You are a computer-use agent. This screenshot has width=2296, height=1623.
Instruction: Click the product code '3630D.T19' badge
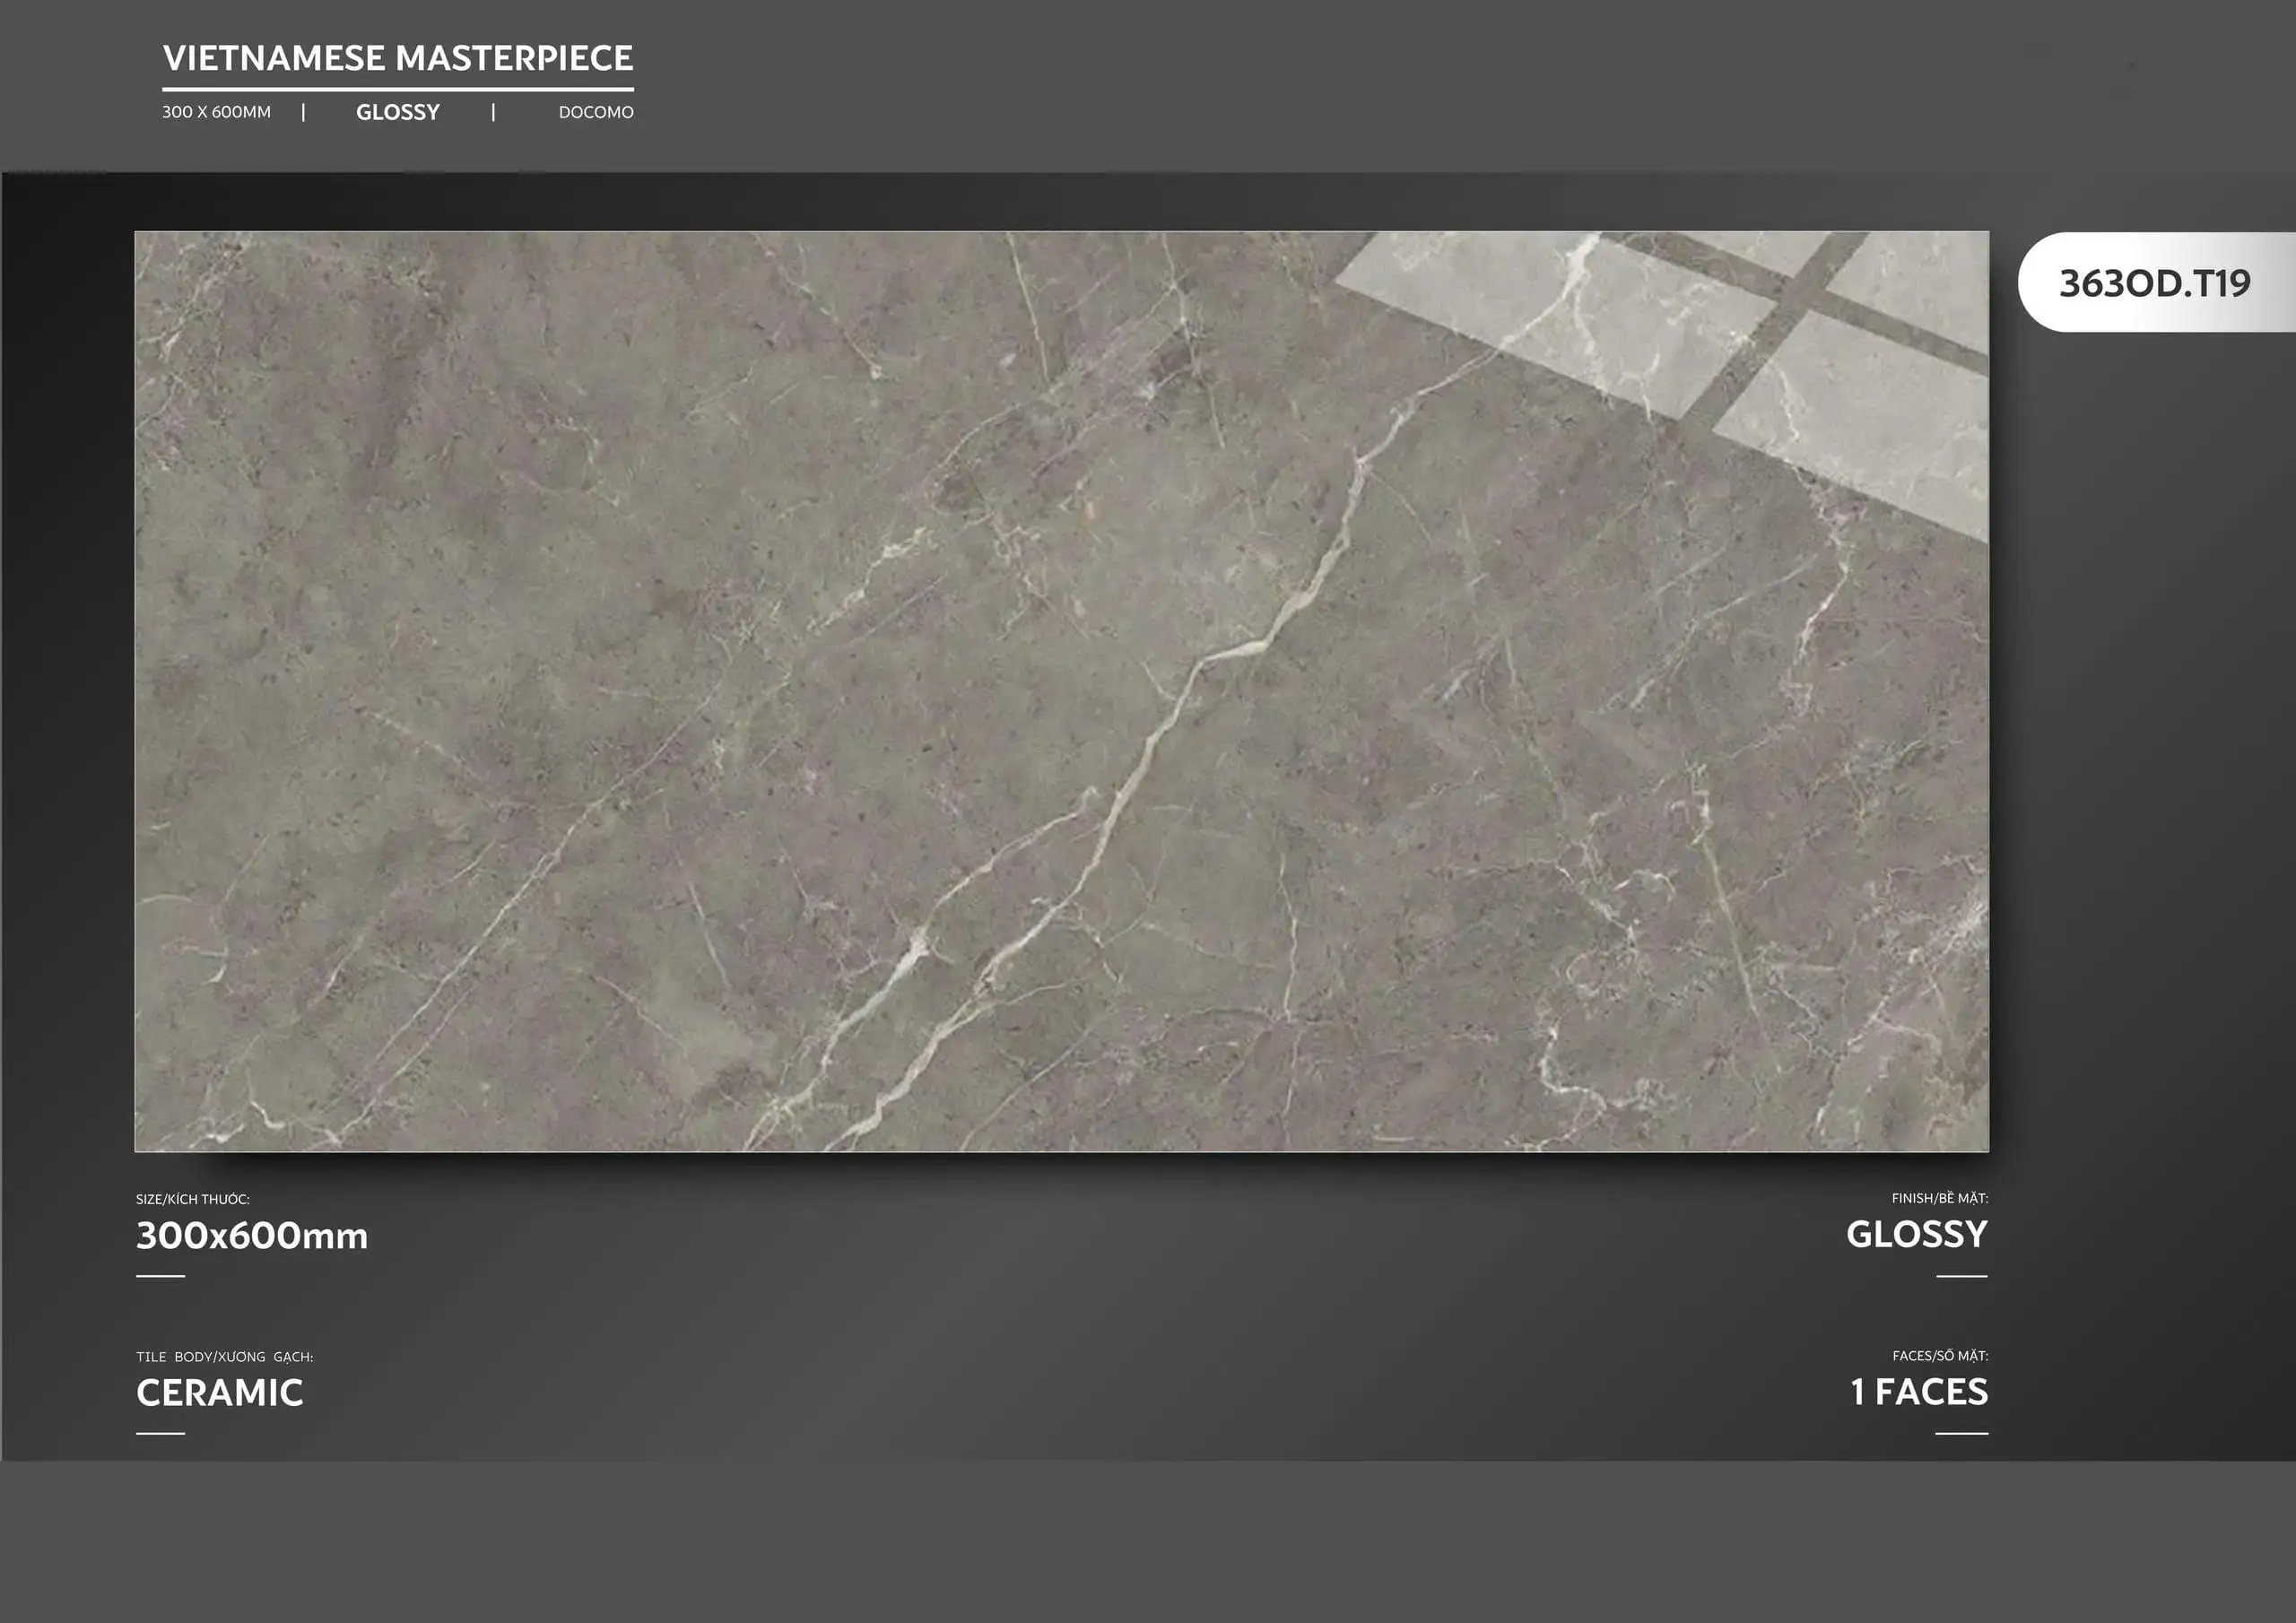pos(2156,283)
